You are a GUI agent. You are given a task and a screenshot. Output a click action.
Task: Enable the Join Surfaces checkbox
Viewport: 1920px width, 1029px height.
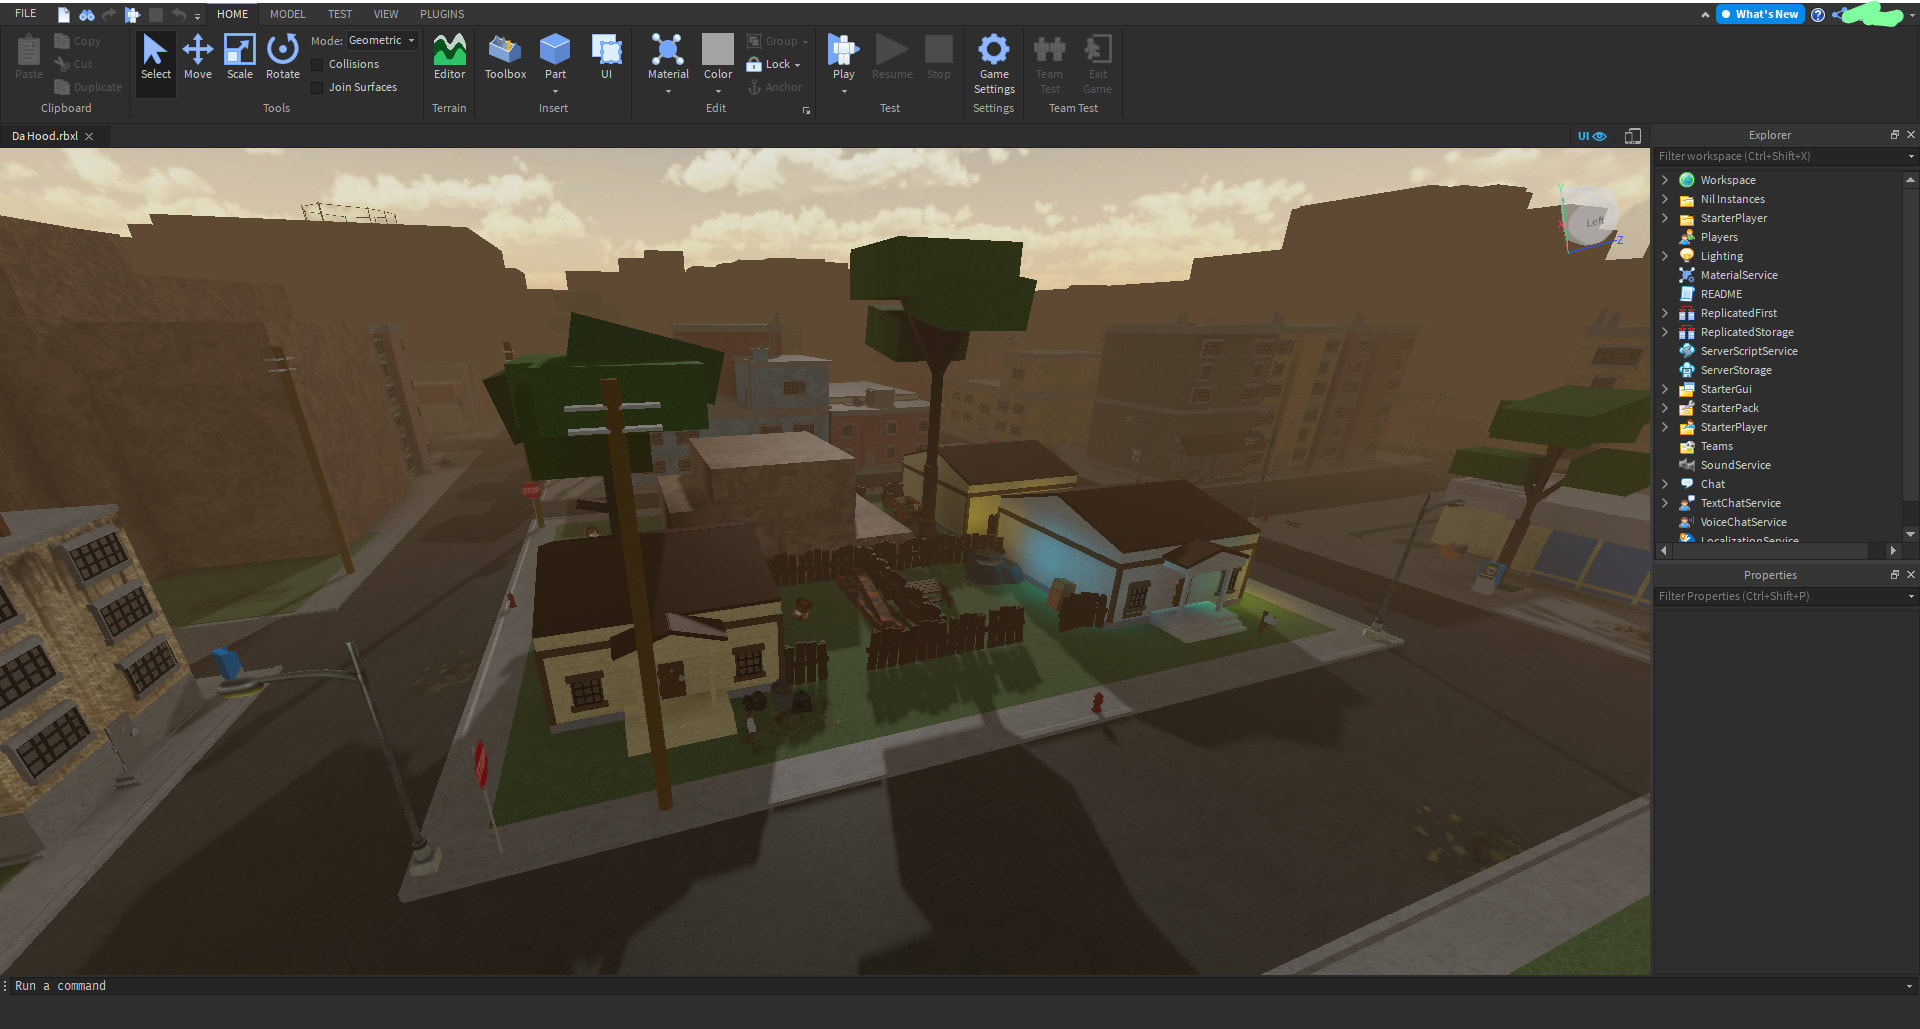tap(317, 87)
